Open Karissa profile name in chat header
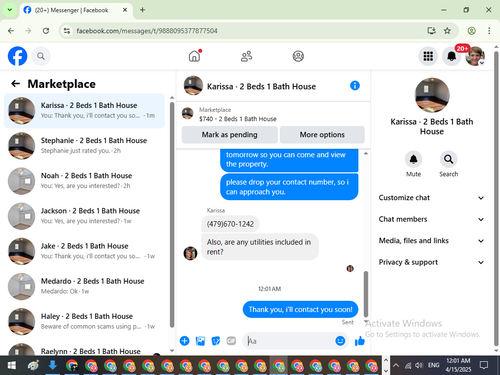 click(261, 87)
